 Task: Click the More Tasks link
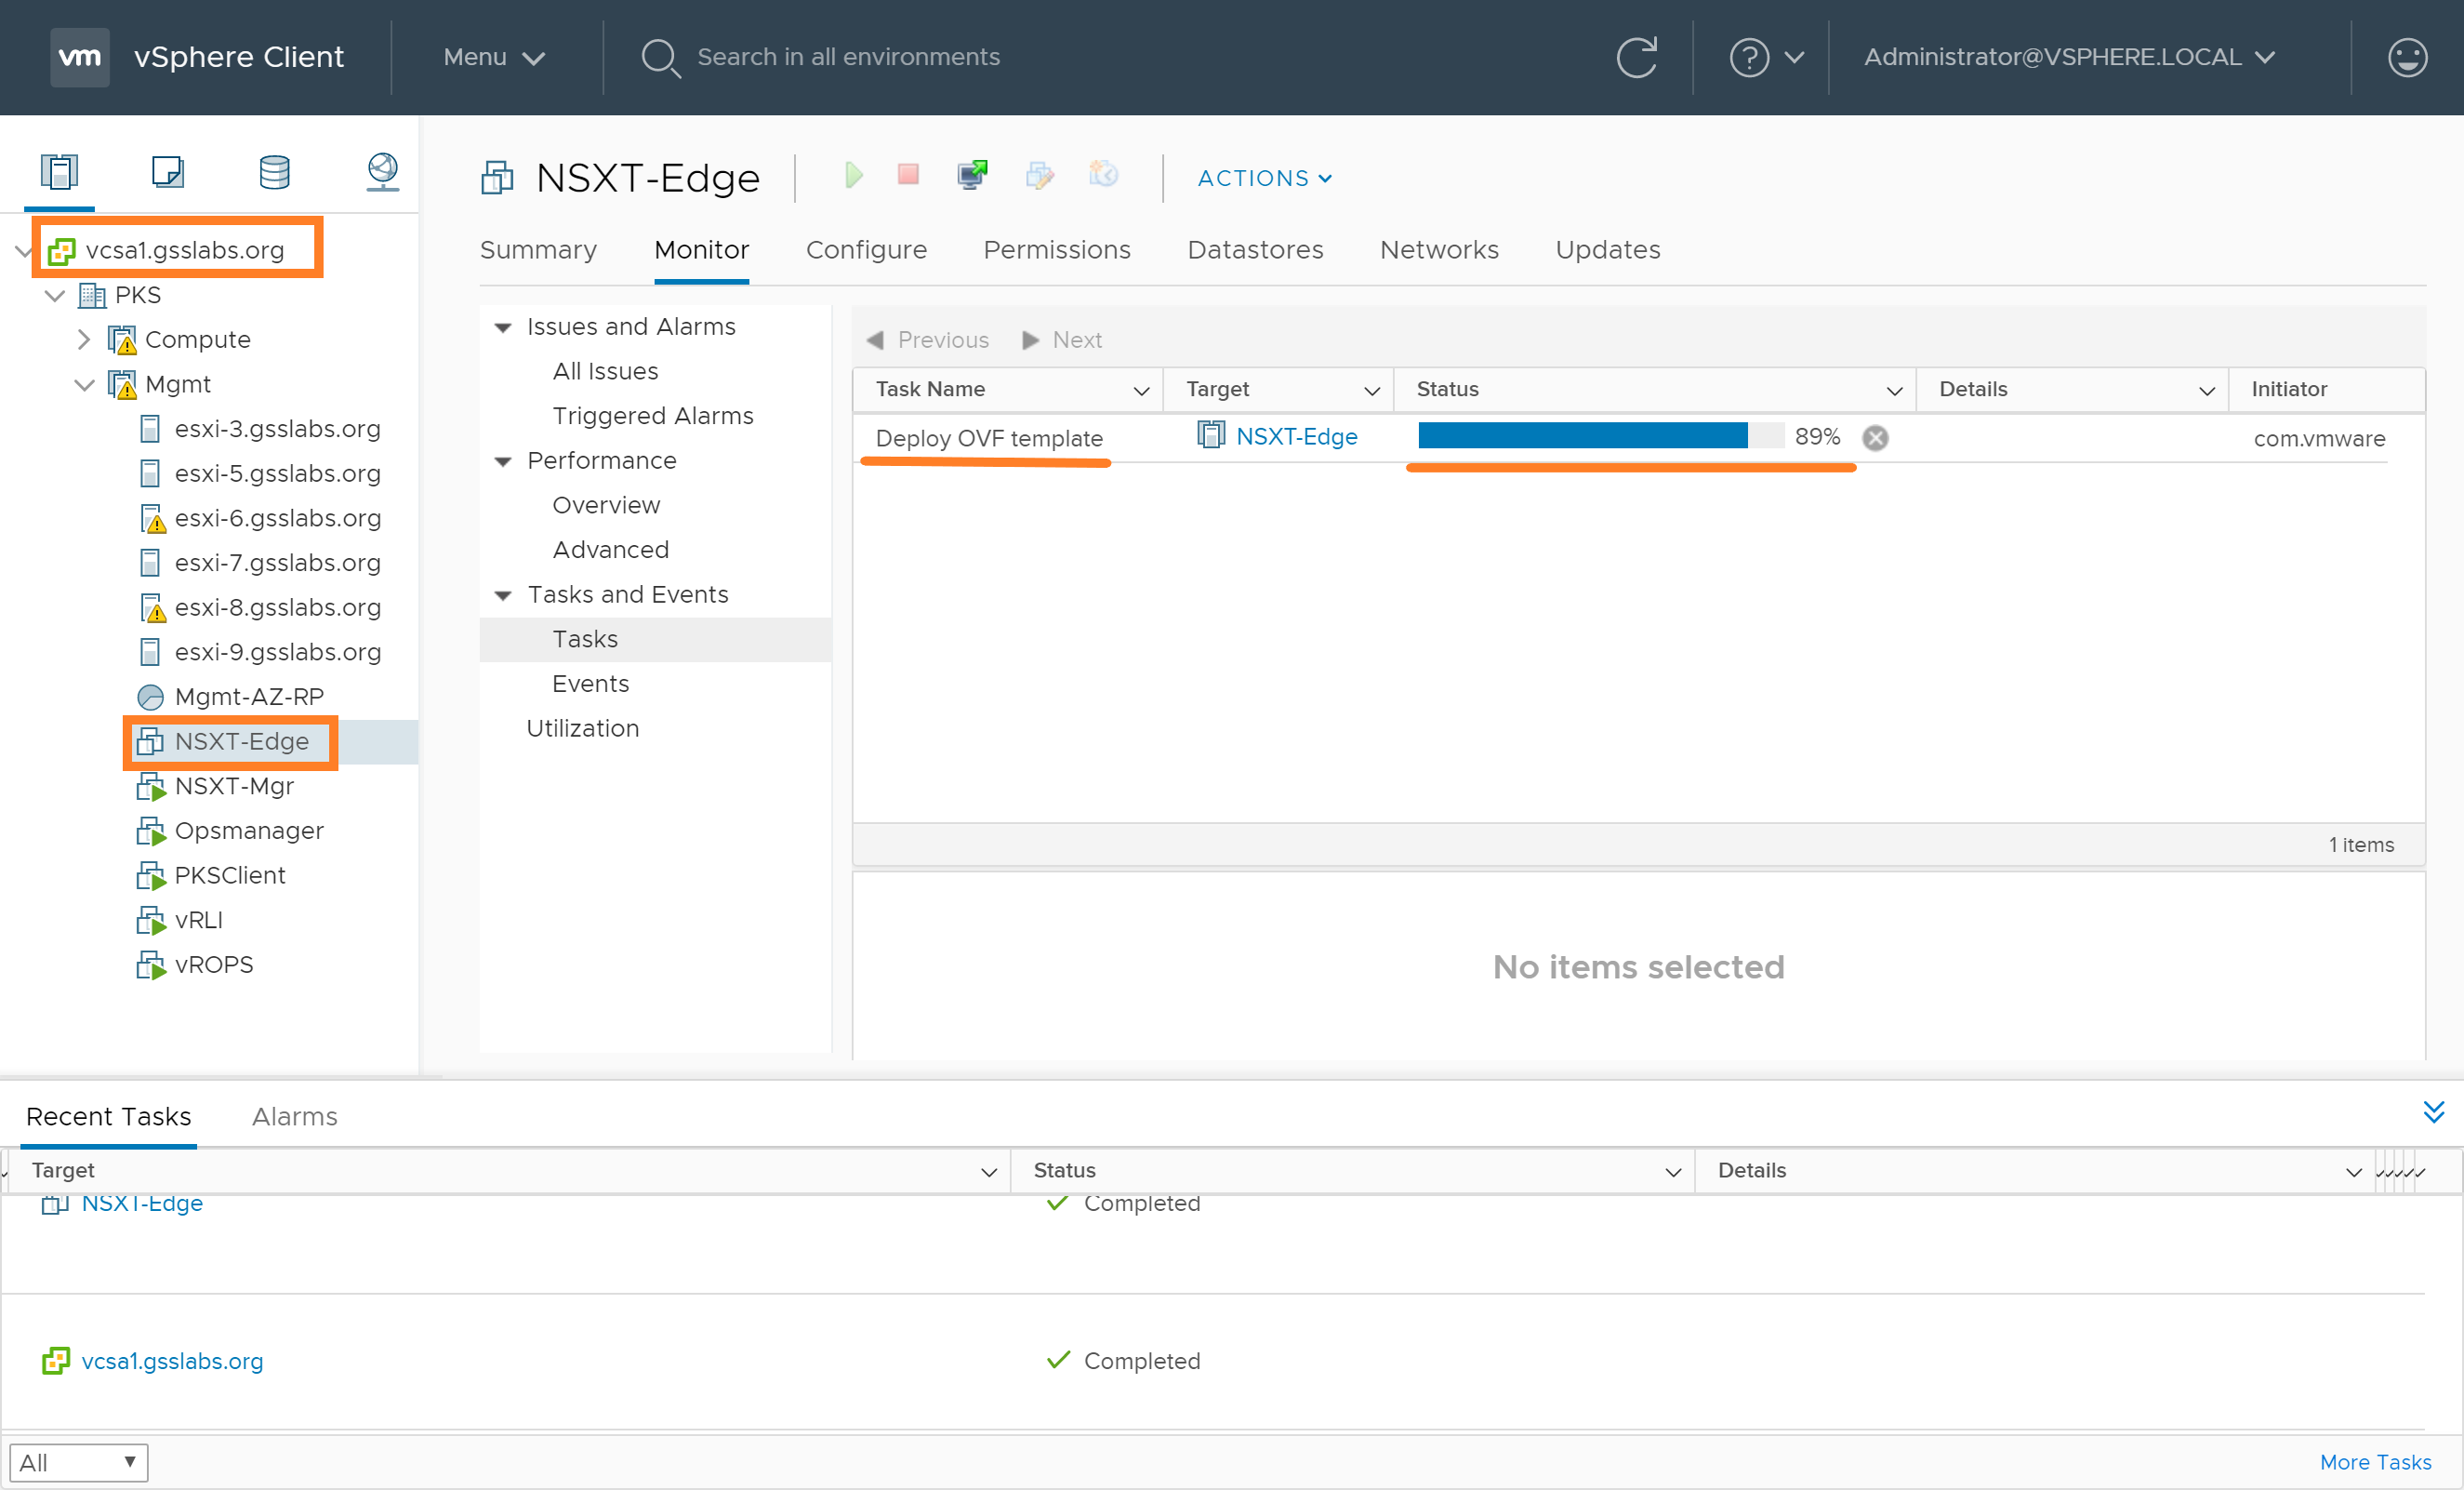tap(2375, 1462)
